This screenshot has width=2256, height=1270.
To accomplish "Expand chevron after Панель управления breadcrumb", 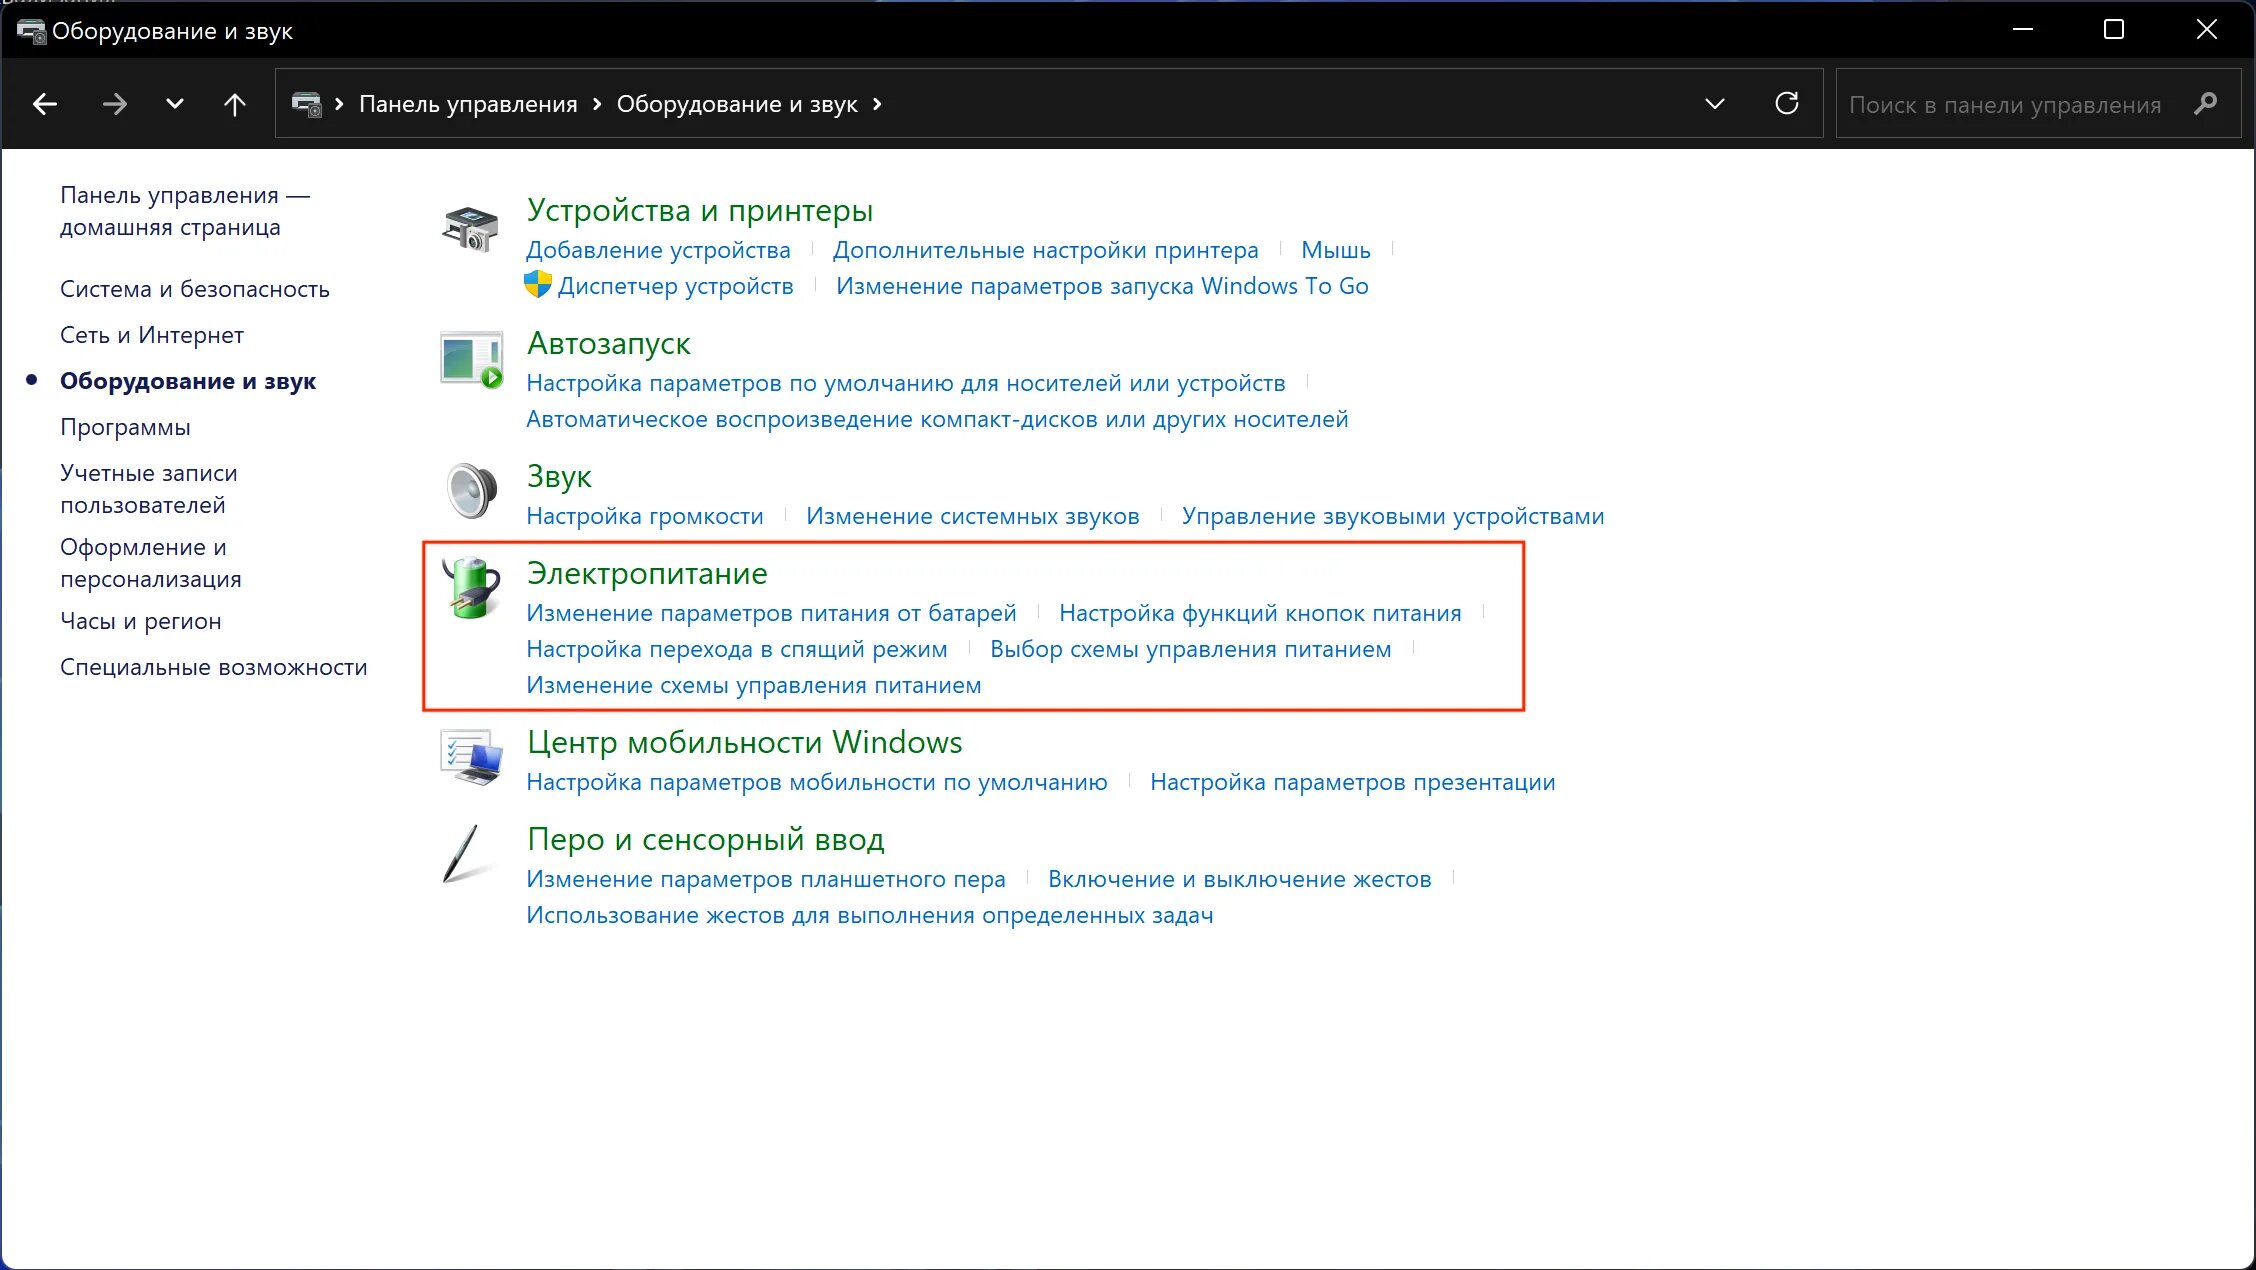I will [597, 104].
